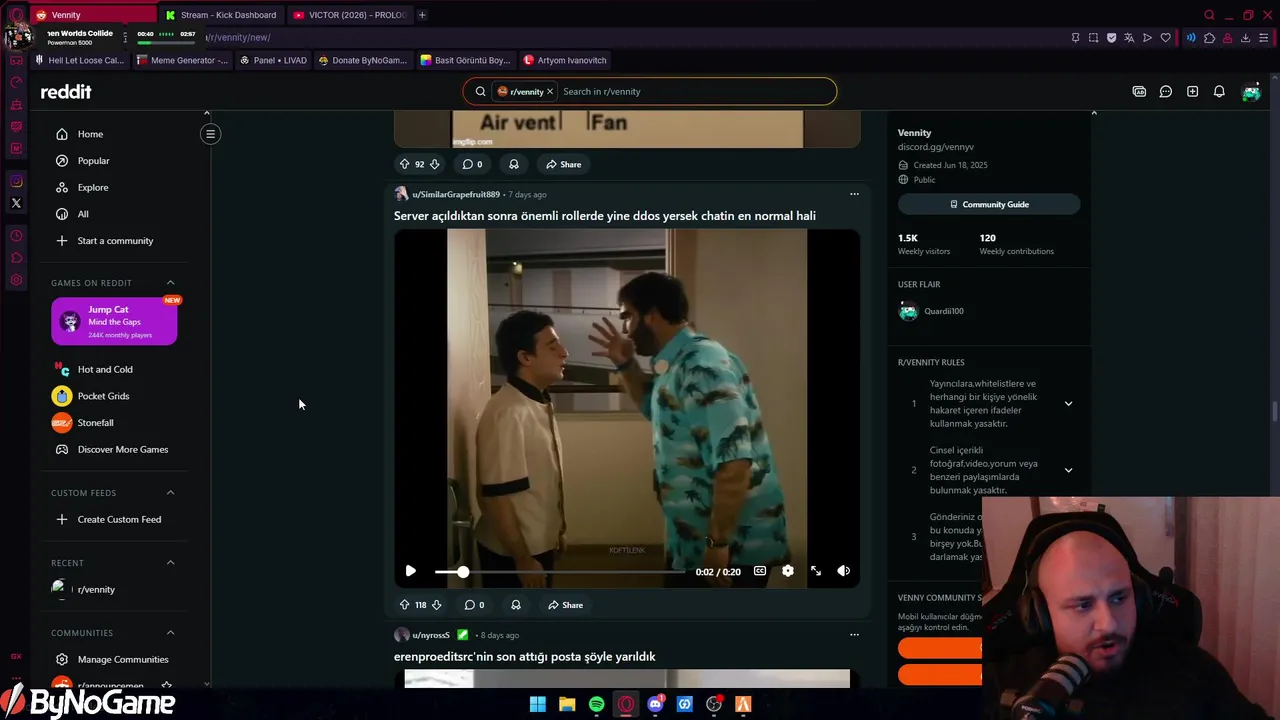Click Opera snapshot icon in address bar
The image size is (1280, 720).
click(x=1093, y=38)
